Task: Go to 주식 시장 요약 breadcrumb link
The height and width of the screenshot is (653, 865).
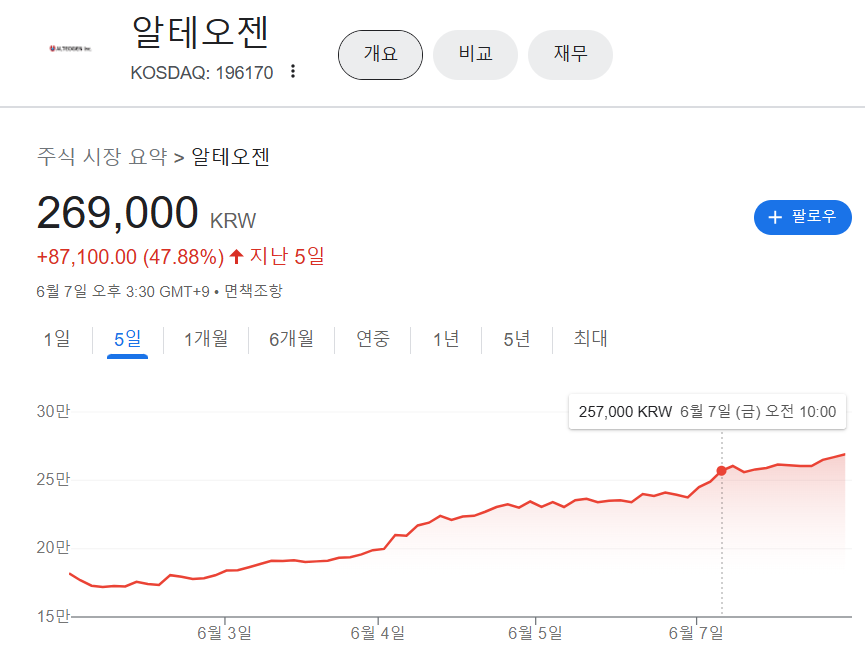Action: (x=102, y=157)
